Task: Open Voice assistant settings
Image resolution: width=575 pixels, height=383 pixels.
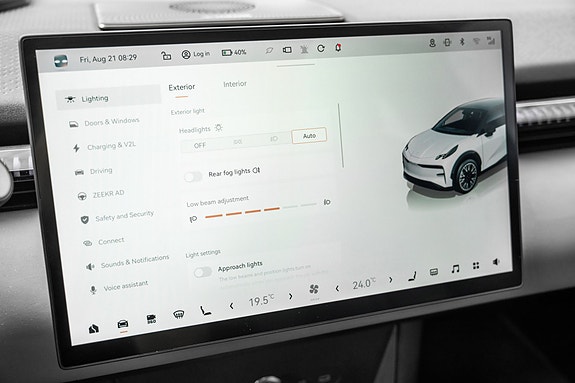Action: pyautogui.click(x=119, y=287)
